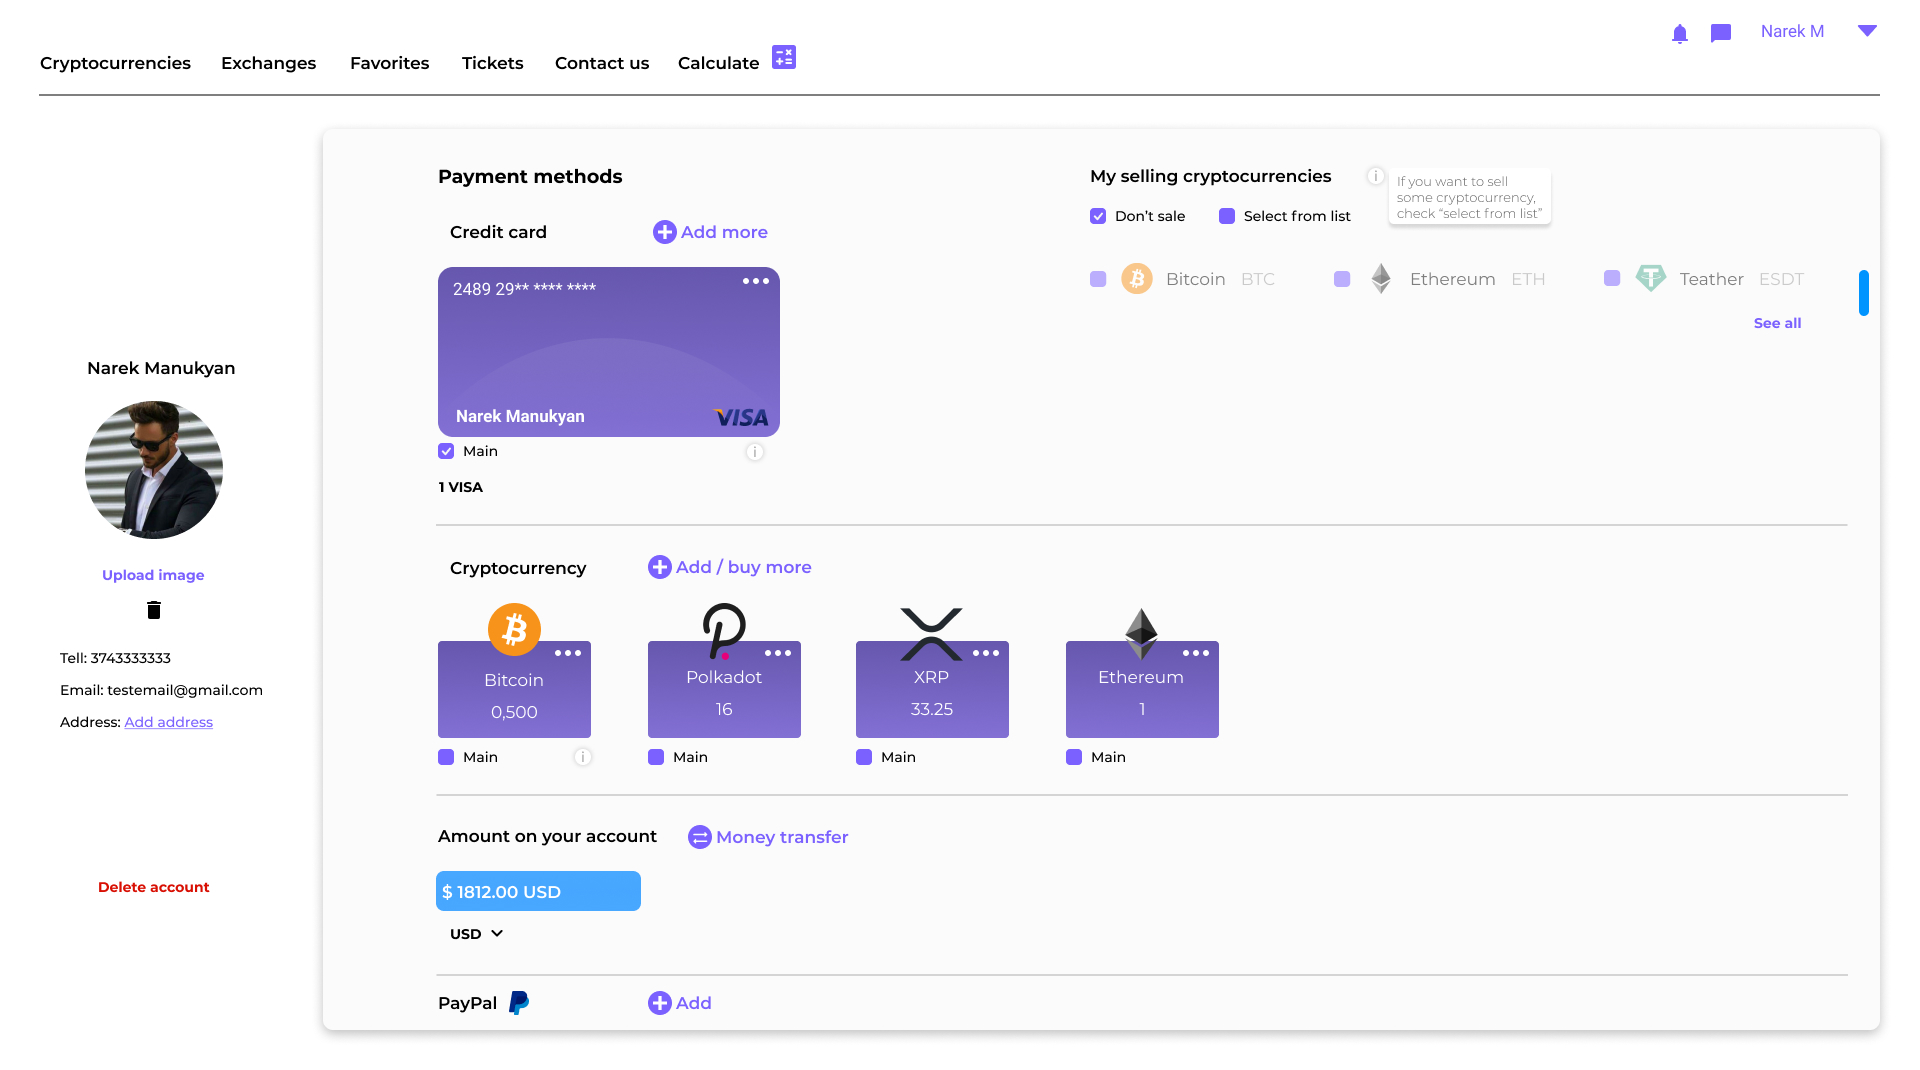This screenshot has height=1070, width=1920.
Task: Click the info icon below the Visa card
Action: (755, 452)
